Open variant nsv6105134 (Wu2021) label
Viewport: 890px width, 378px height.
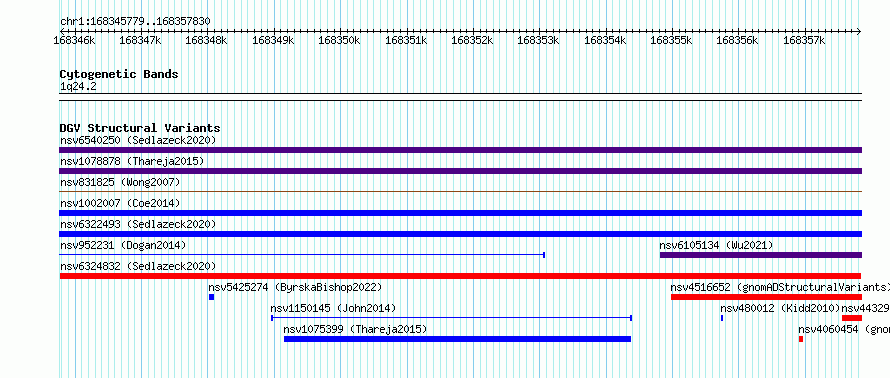coord(716,245)
